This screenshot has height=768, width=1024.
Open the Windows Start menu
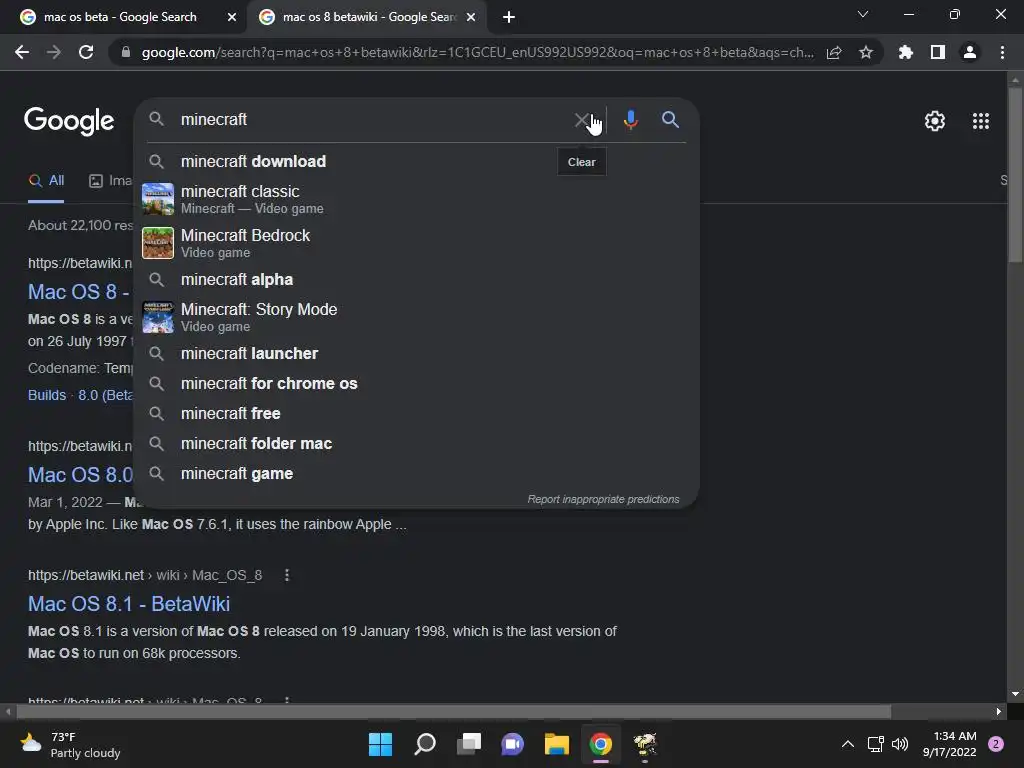click(380, 744)
